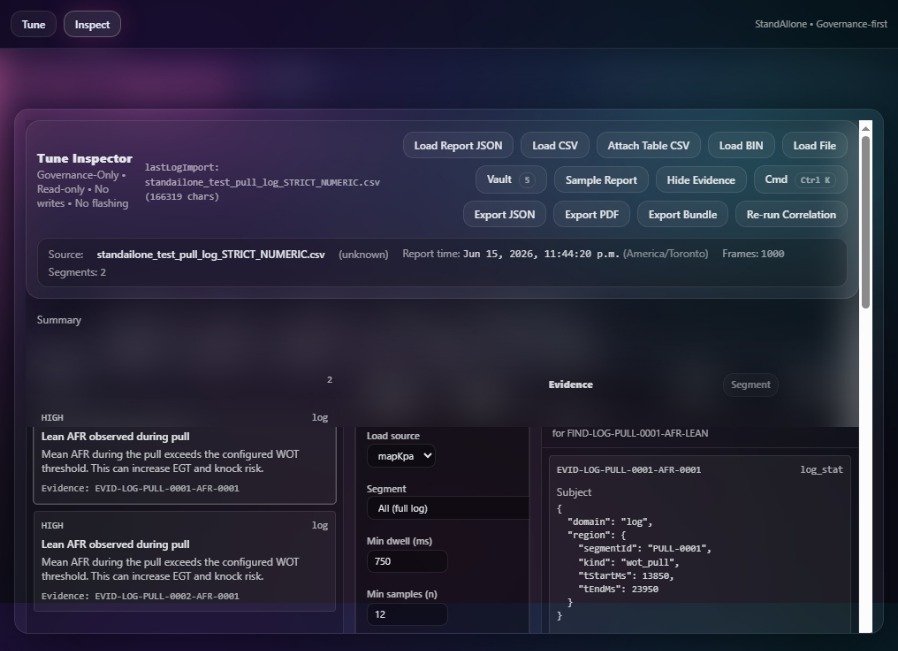Toggle the Hide Evidence button
This screenshot has height=651, width=898.
coord(700,180)
